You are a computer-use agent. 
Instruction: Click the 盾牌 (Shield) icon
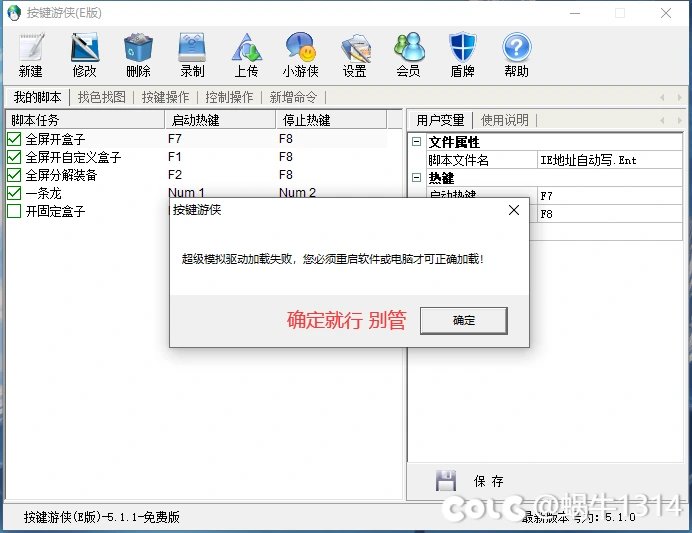tap(463, 47)
